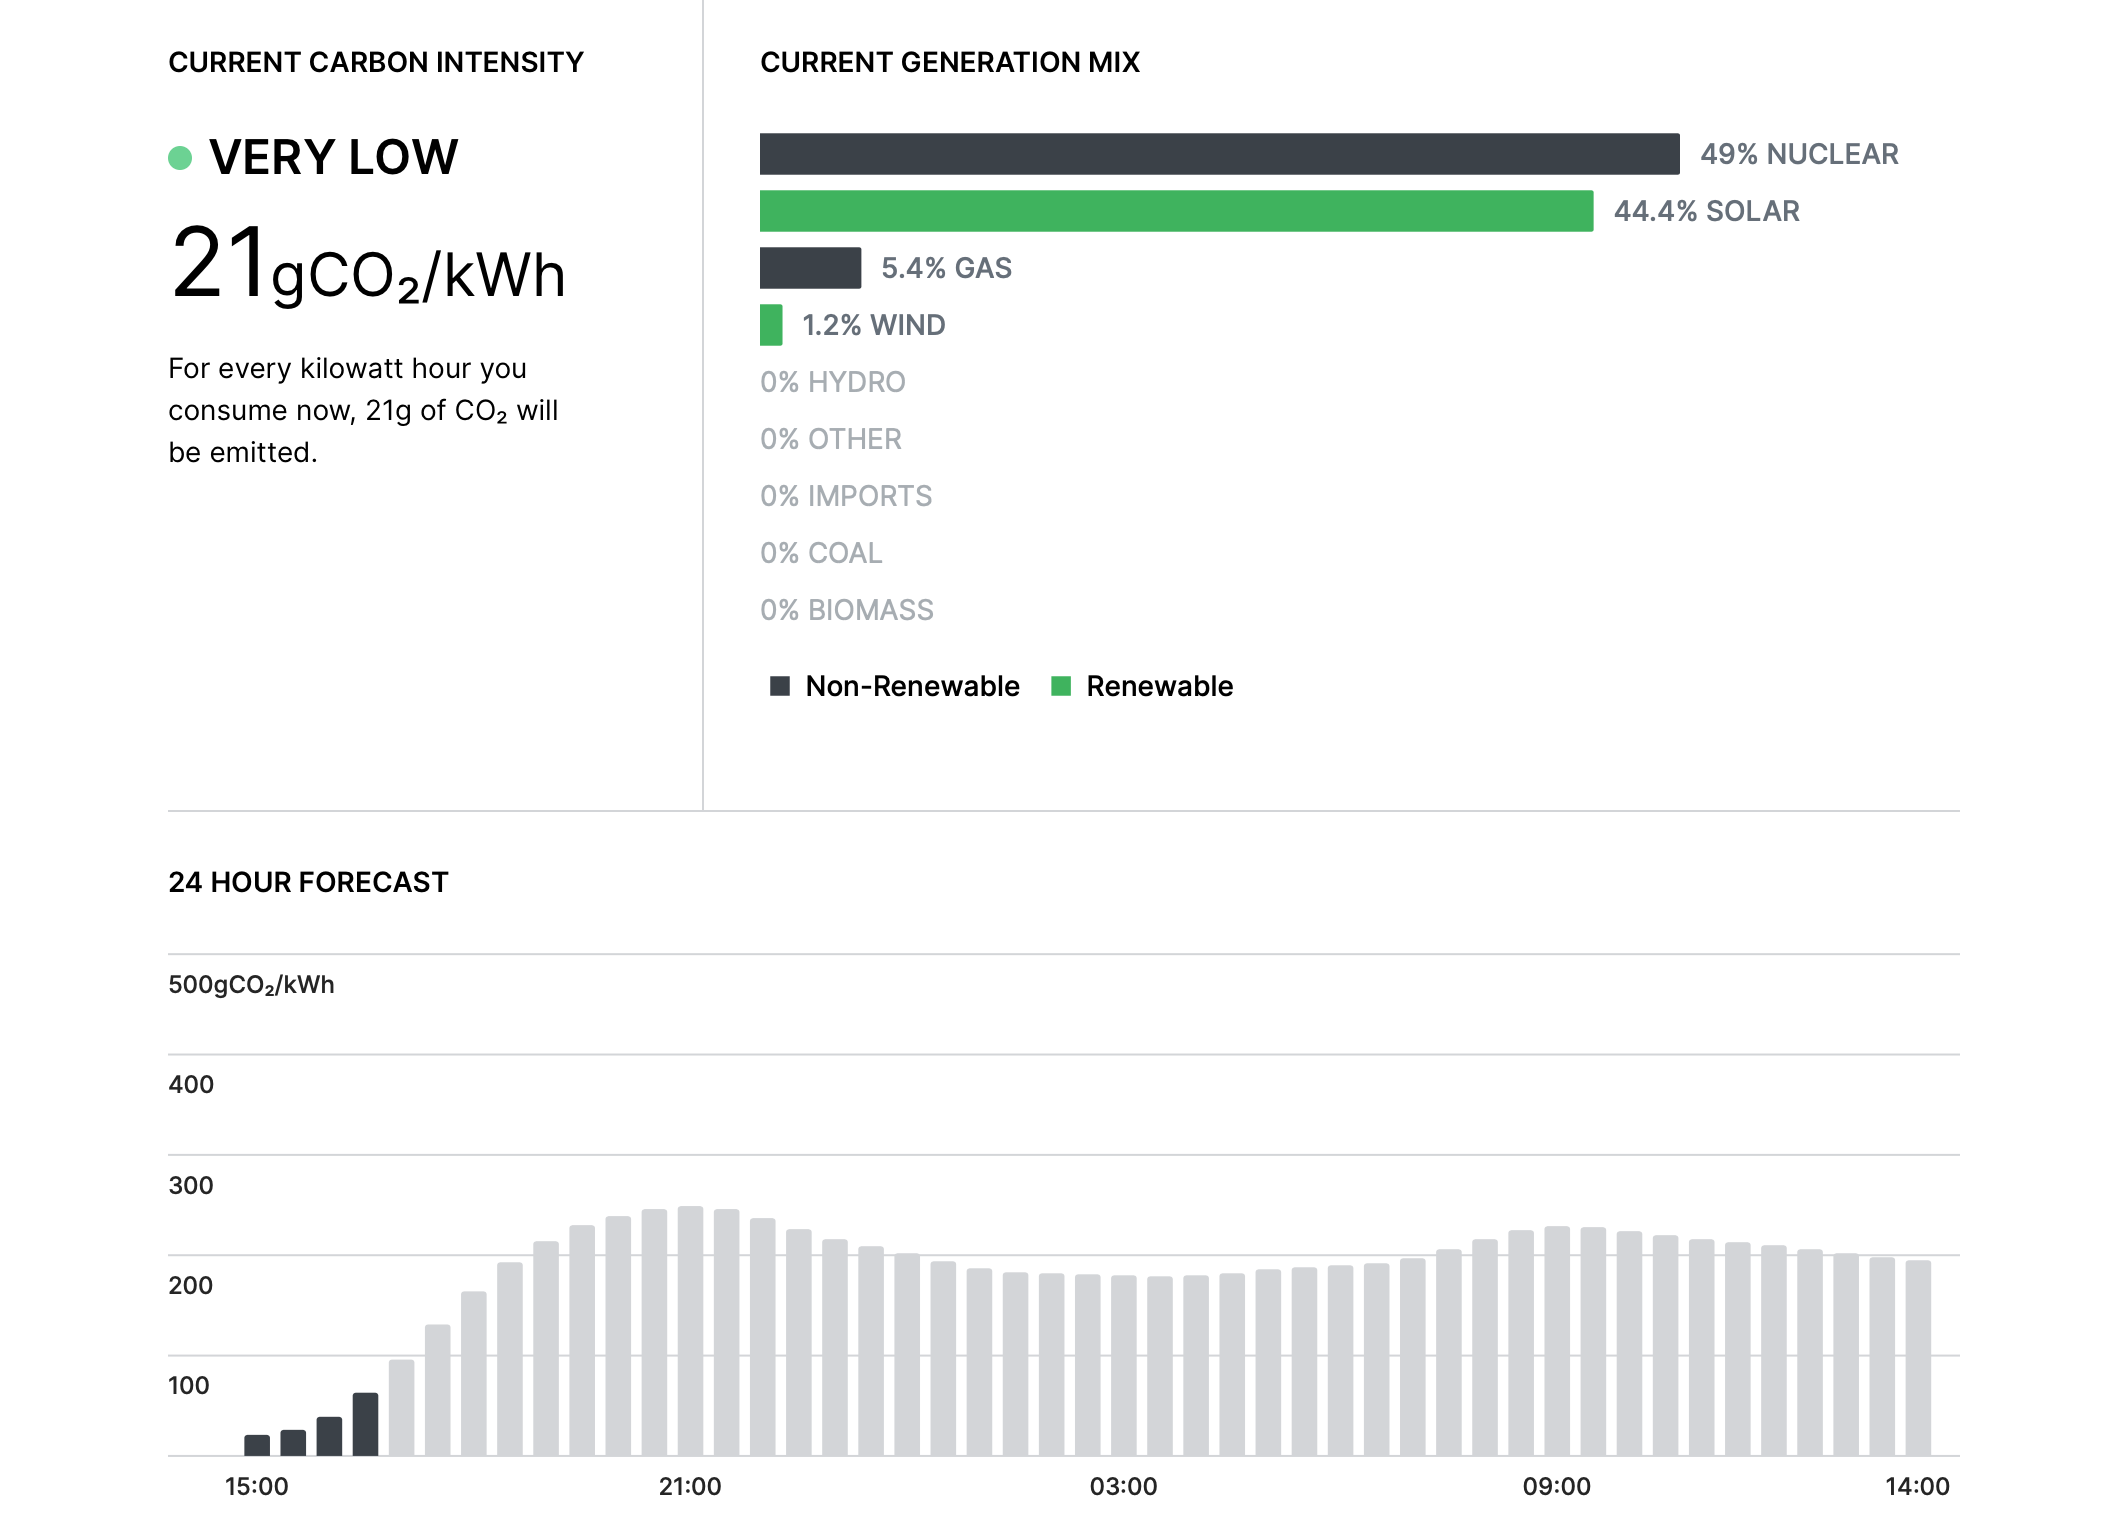Click the forecast bar above 03:00
This screenshot has width=2106, height=1520.
pos(1123,1365)
